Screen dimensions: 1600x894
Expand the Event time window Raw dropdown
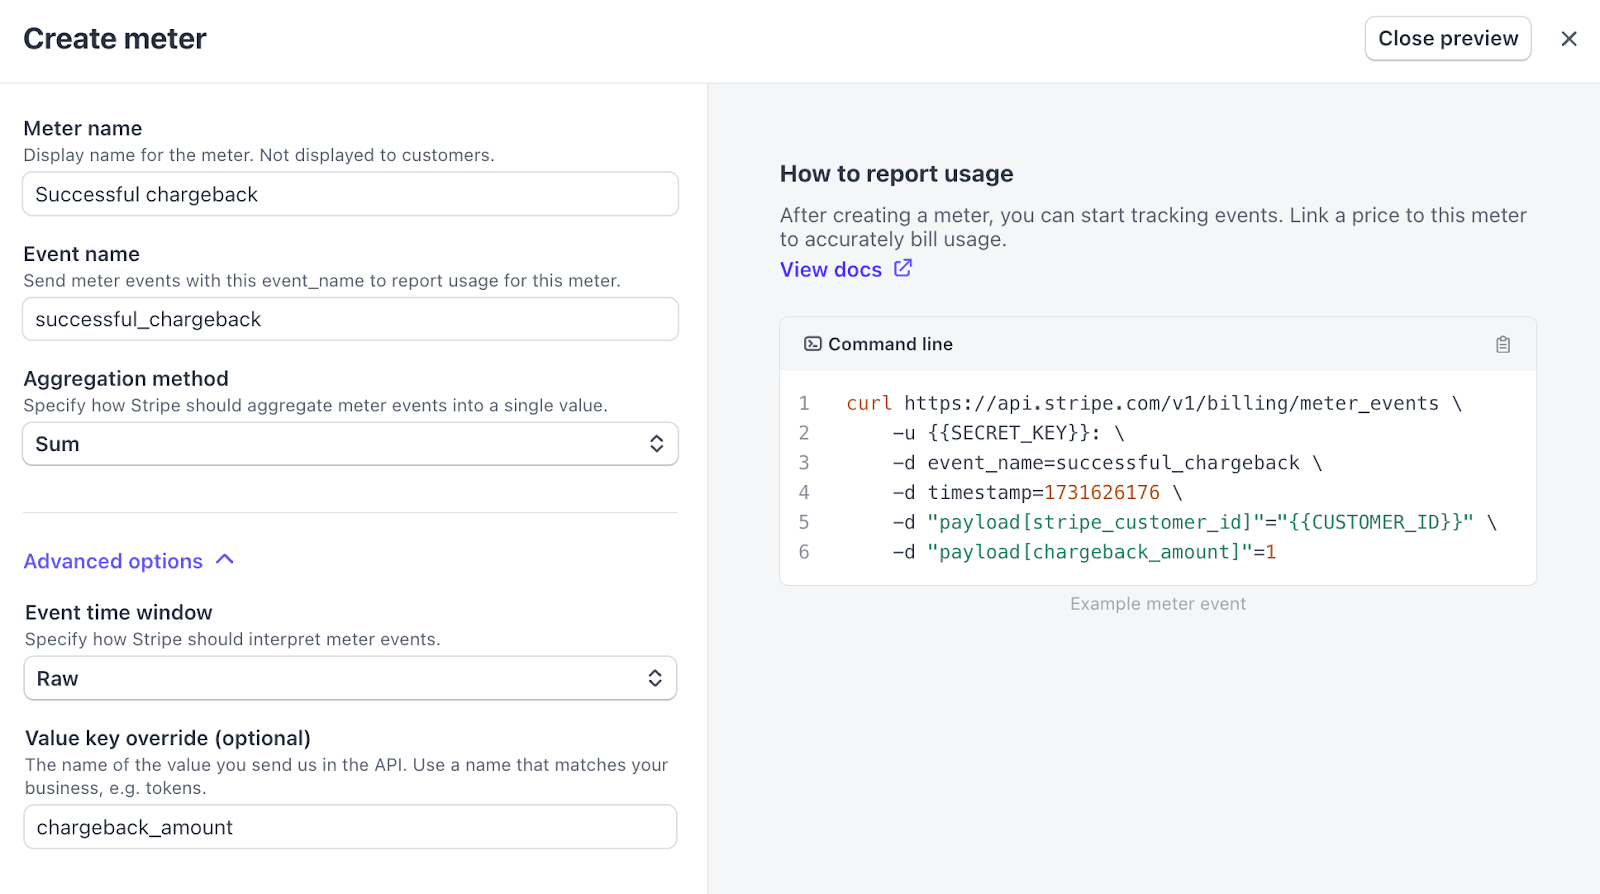pyautogui.click(x=350, y=679)
